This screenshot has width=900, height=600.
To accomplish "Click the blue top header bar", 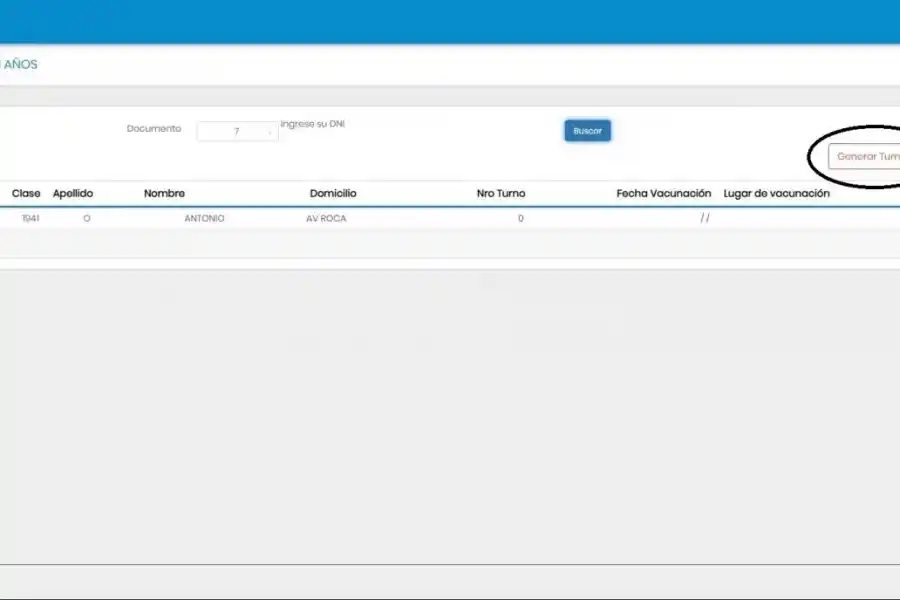I will click(450, 21).
